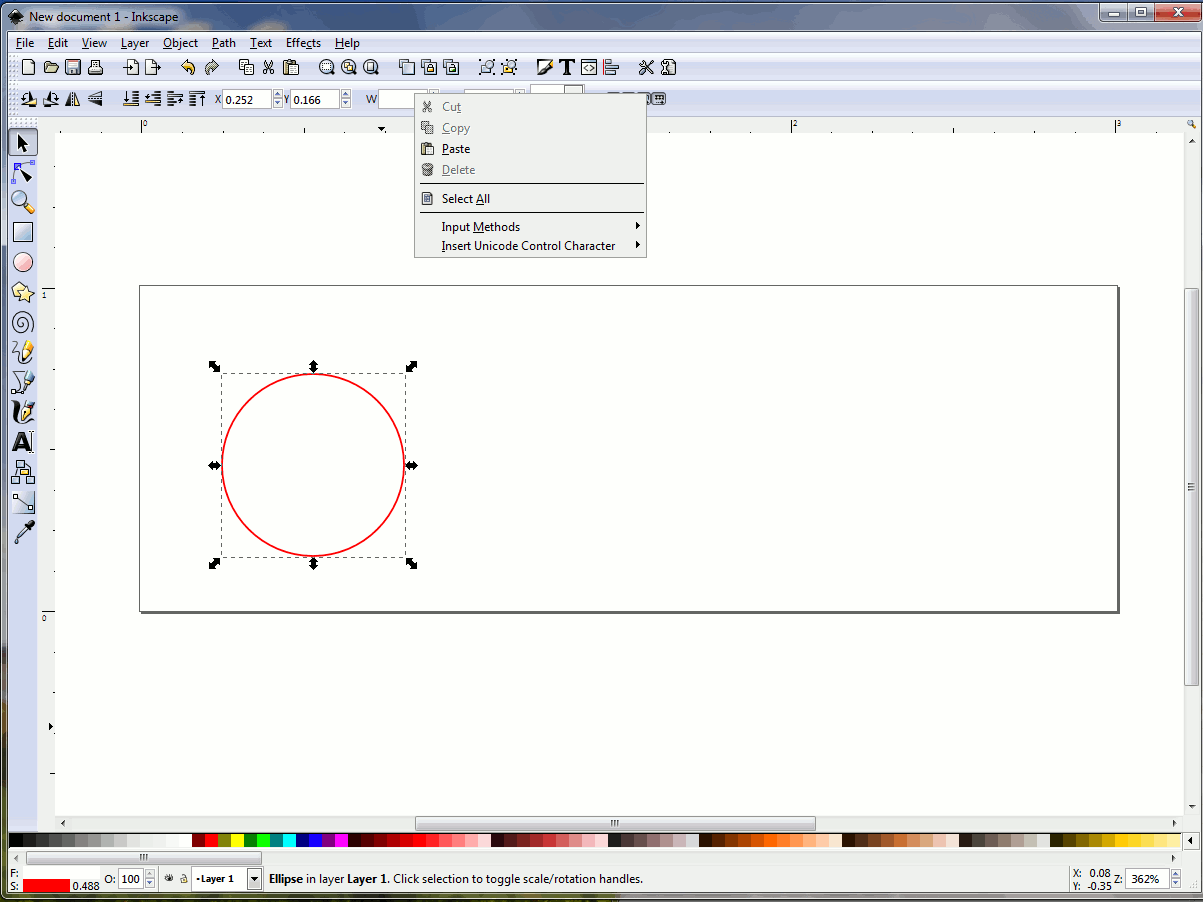Open the Path menu
The image size is (1203, 902).
(224, 43)
